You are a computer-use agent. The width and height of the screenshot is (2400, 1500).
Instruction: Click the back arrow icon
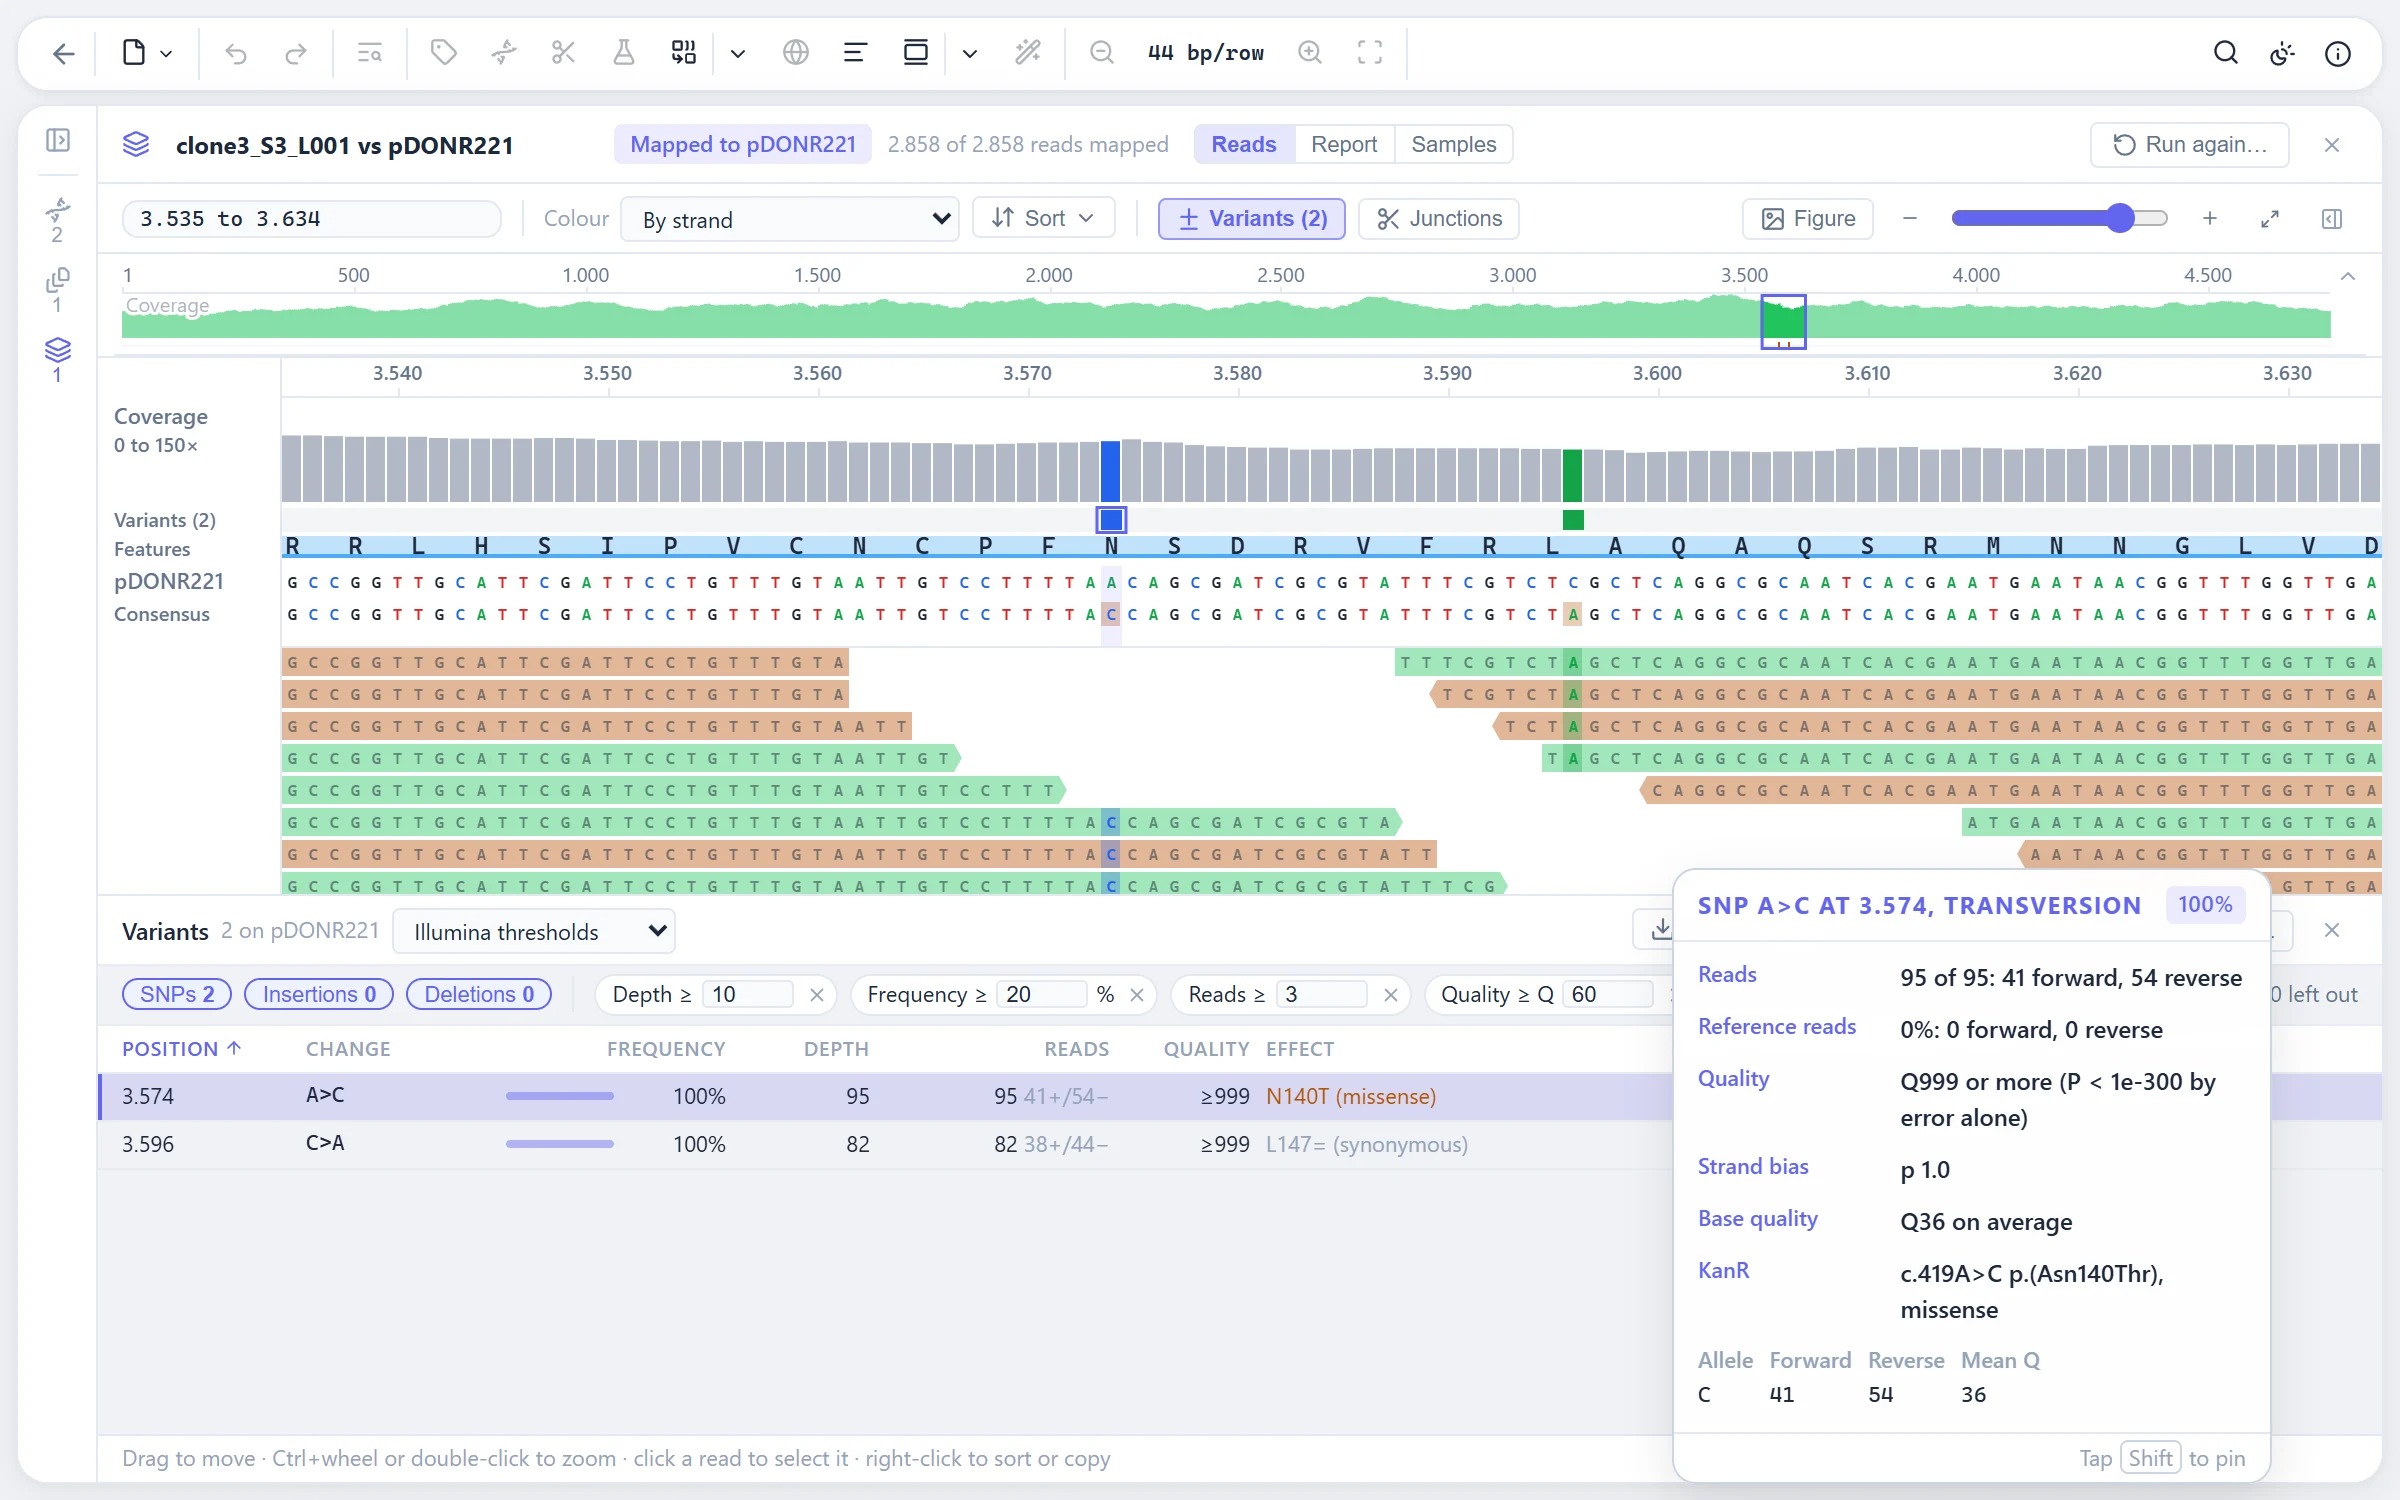coord(64,53)
